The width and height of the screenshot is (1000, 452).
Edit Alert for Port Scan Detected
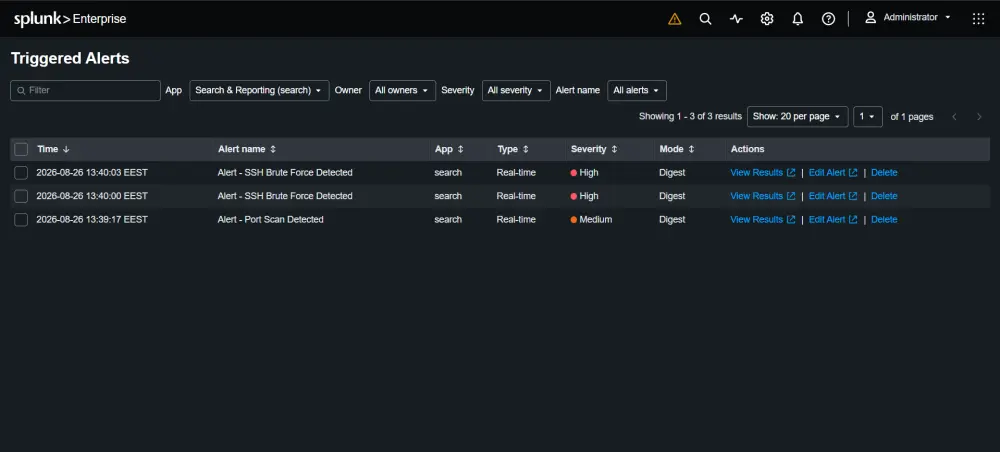(x=833, y=220)
